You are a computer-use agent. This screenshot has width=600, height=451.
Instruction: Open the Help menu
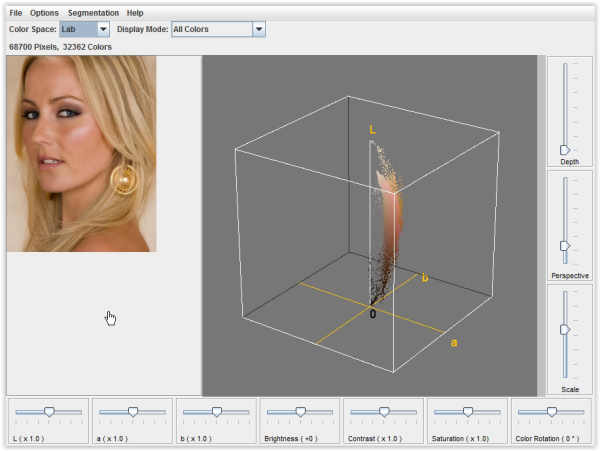coord(135,13)
